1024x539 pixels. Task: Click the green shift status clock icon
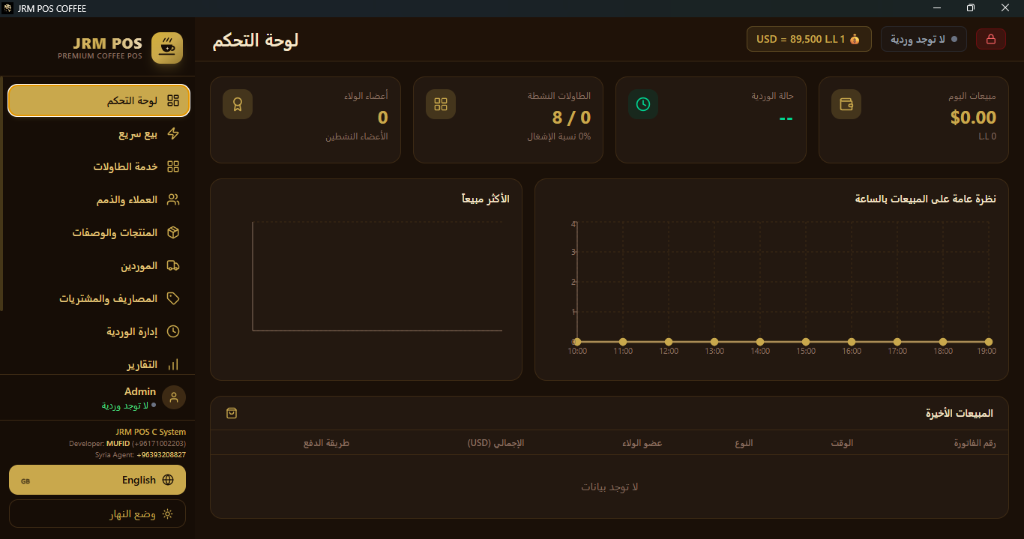coord(643,105)
